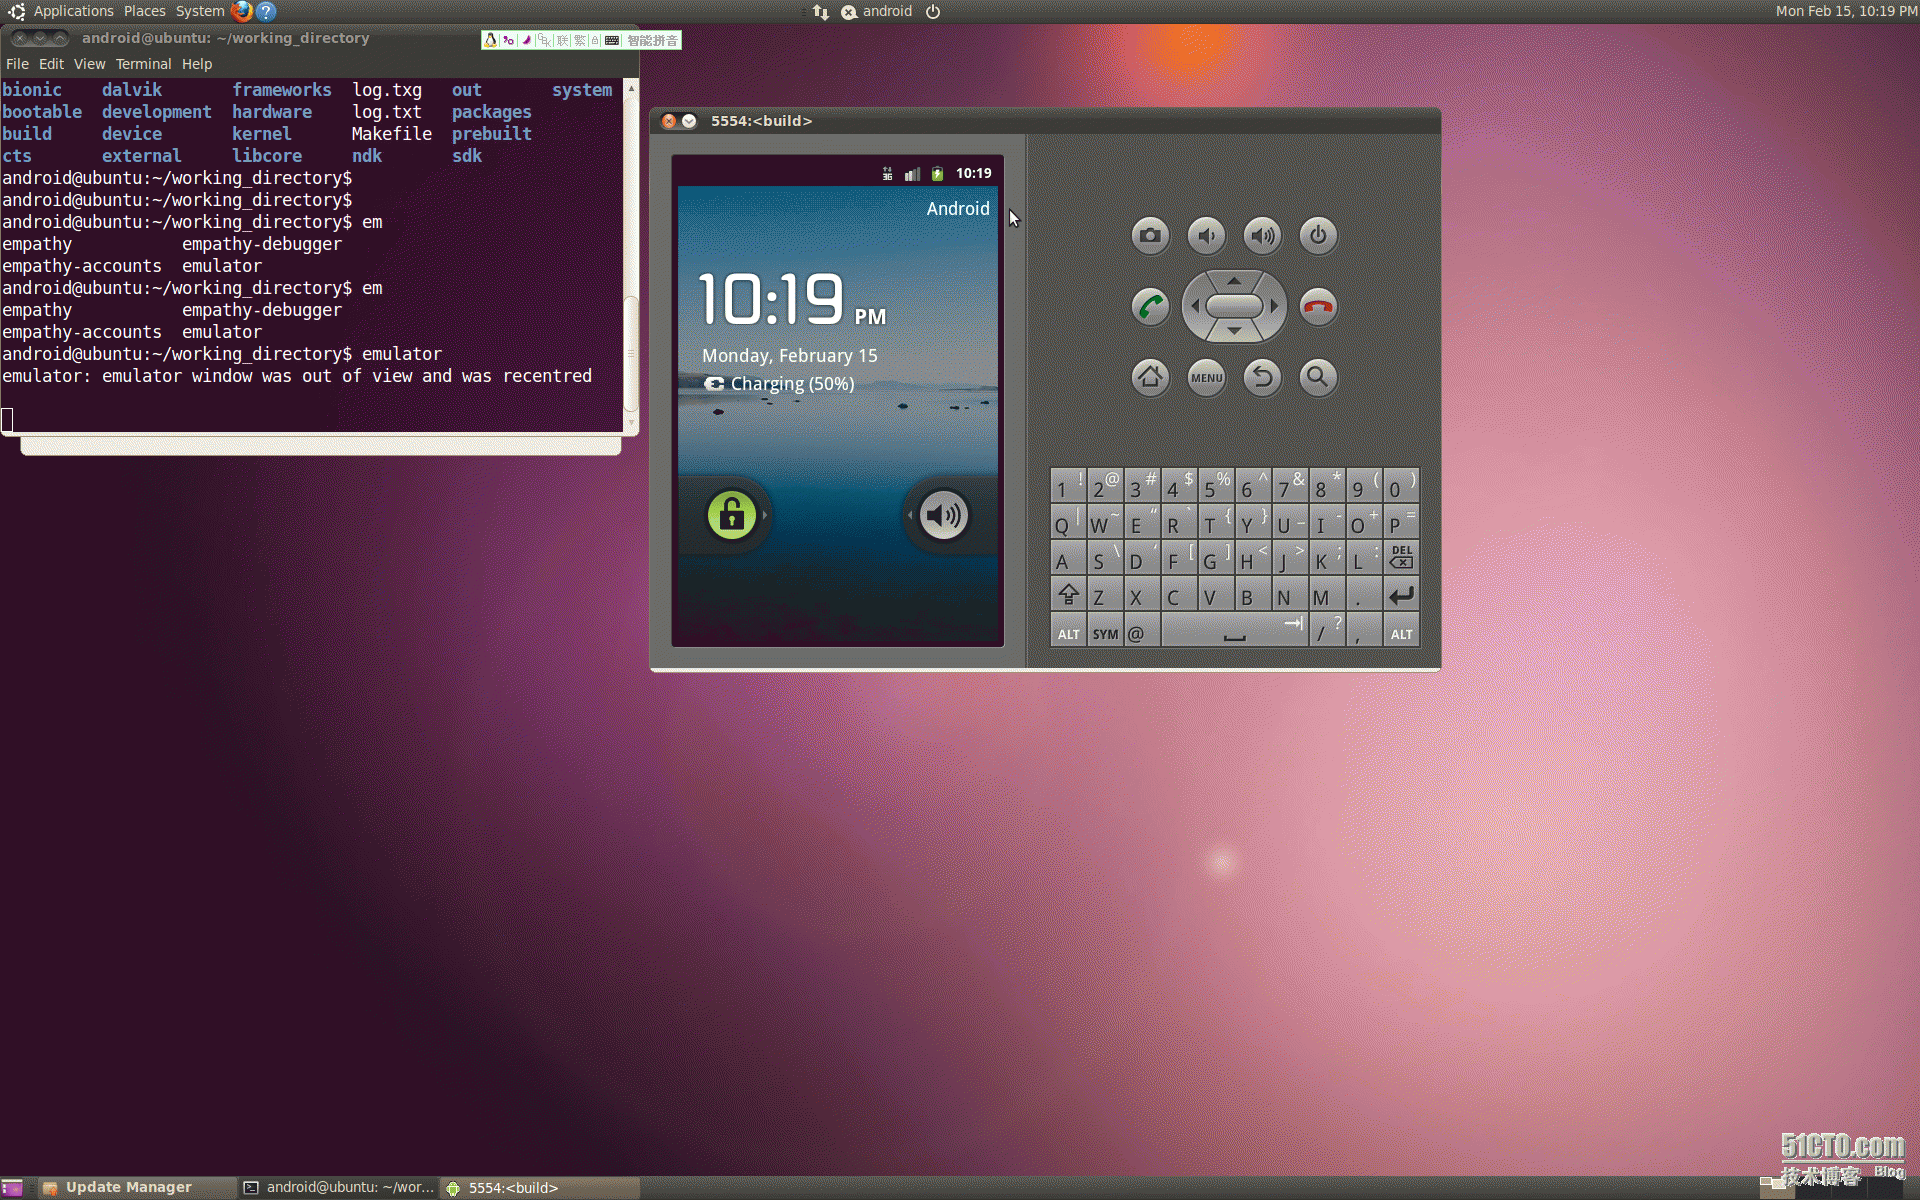Viewport: 1920px width, 1200px height.
Task: Open the Applications menu in top panel
Action: point(73,11)
